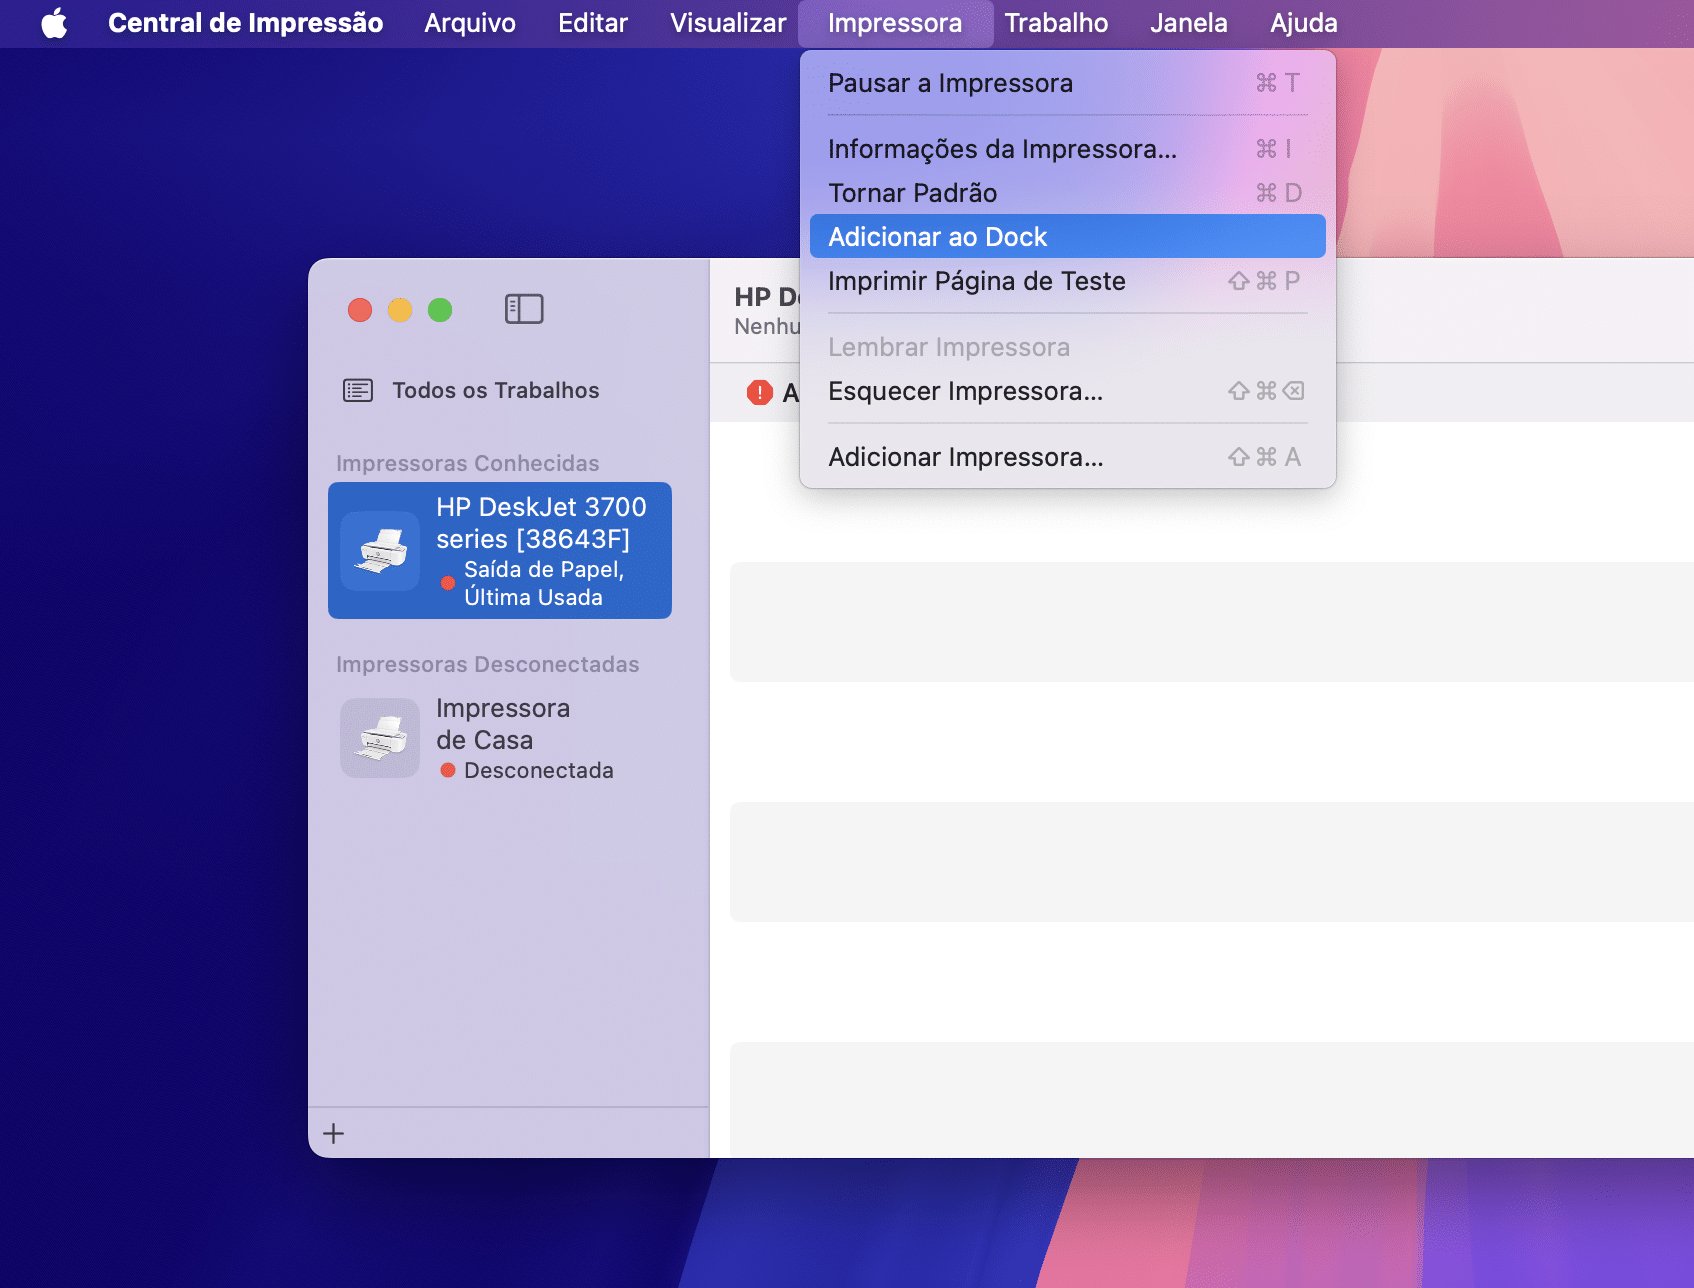
Task: Click the Impressoras Conhecidas section header
Action: [x=467, y=463]
